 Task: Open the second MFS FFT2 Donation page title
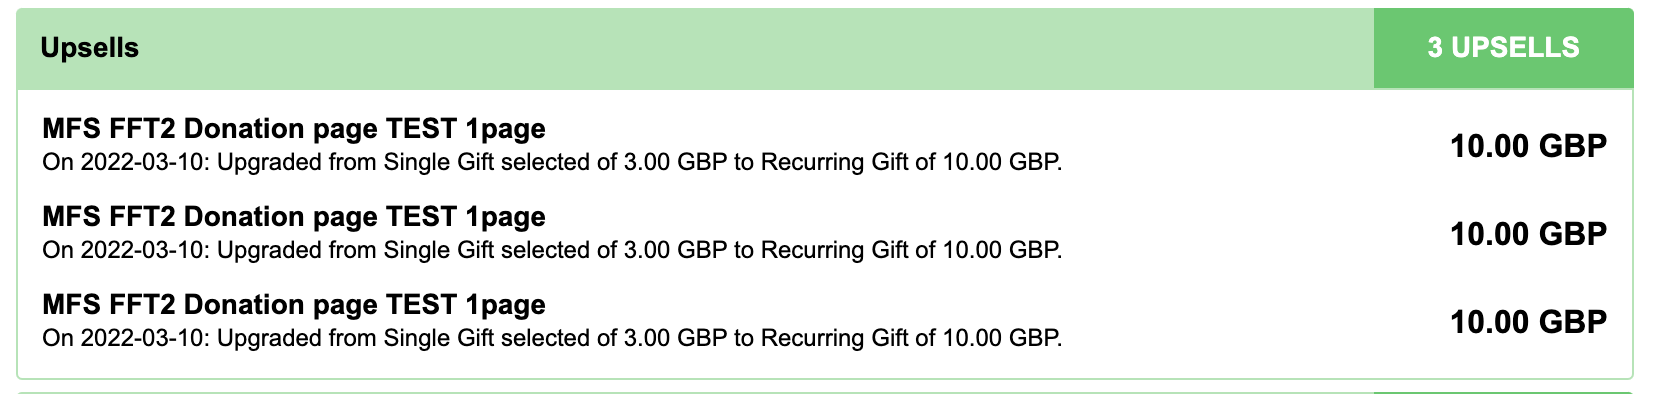pos(294,217)
